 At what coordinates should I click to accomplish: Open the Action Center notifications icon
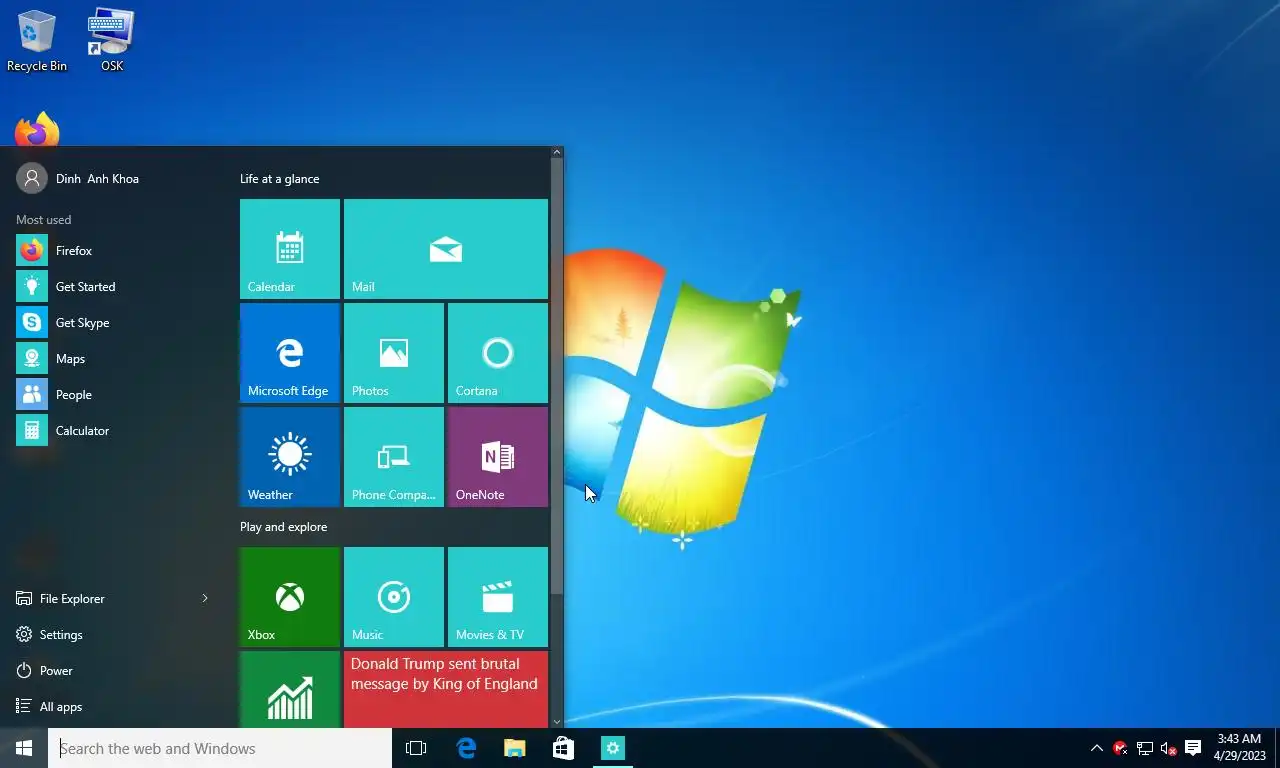tap(1193, 748)
